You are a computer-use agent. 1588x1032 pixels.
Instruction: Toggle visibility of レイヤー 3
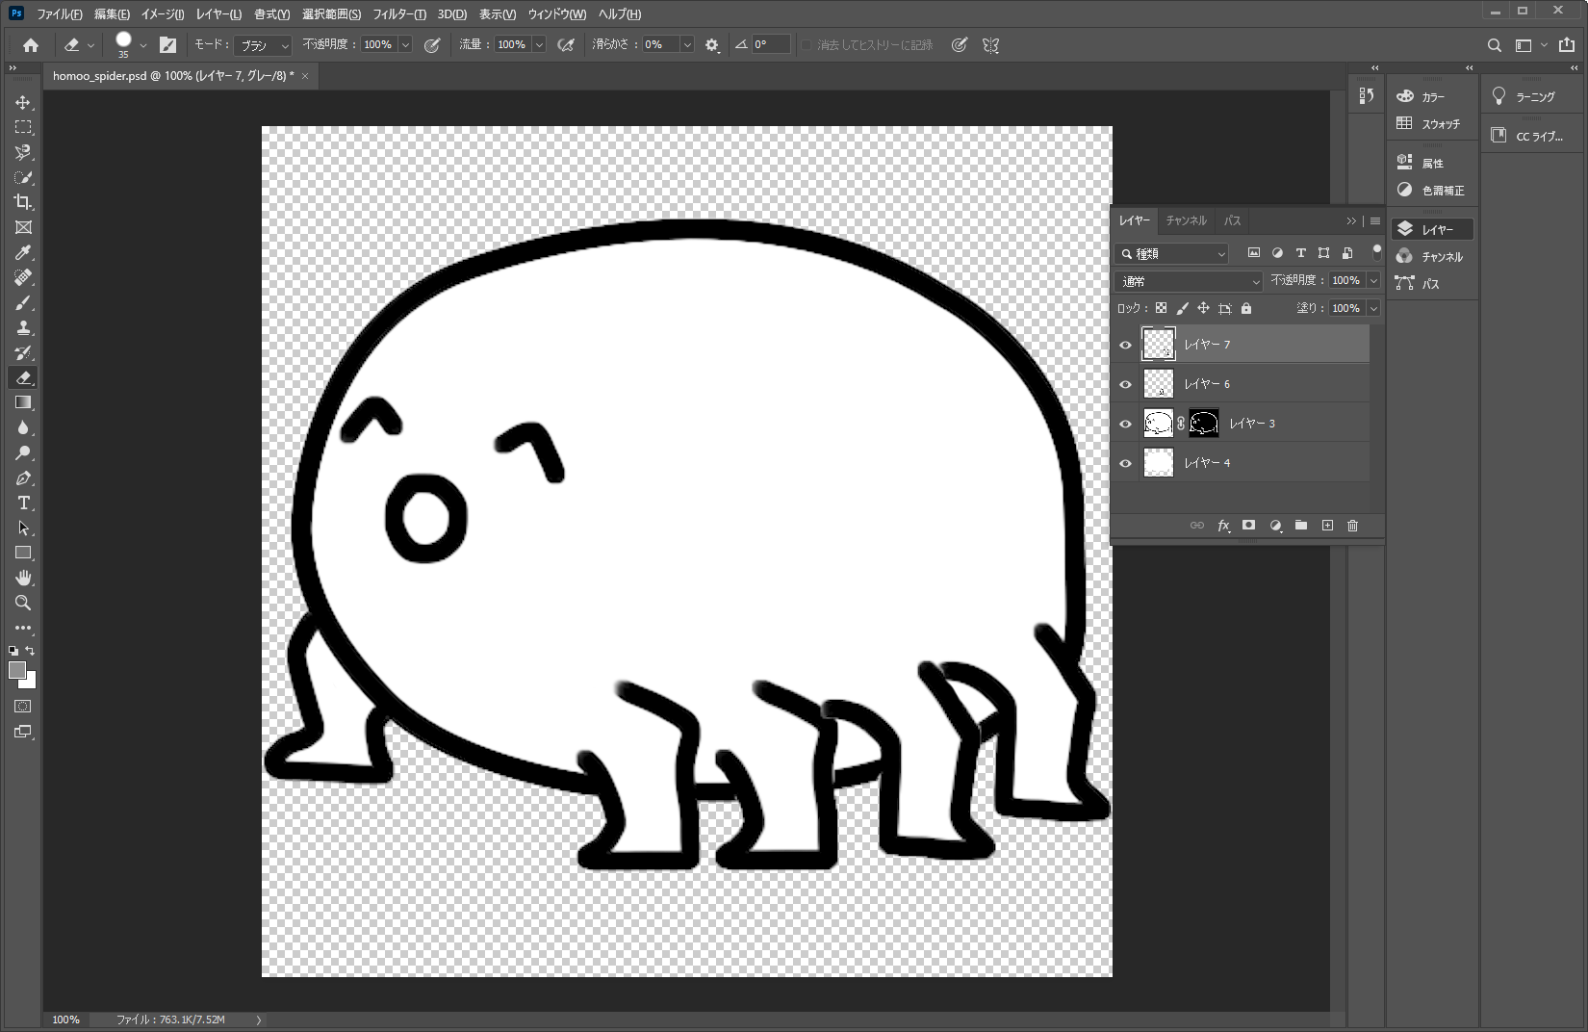1125,424
